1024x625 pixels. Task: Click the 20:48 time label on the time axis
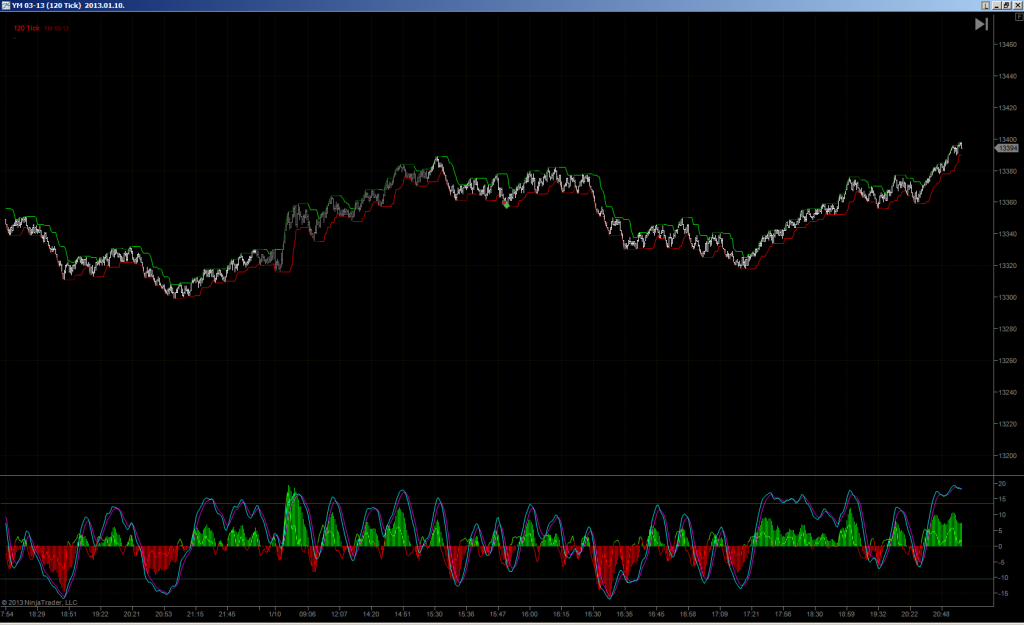941,614
